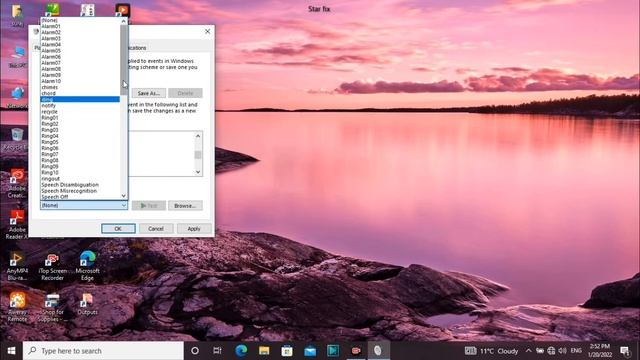Close the Sound dialog window
The height and width of the screenshot is (360, 640).
point(207,31)
